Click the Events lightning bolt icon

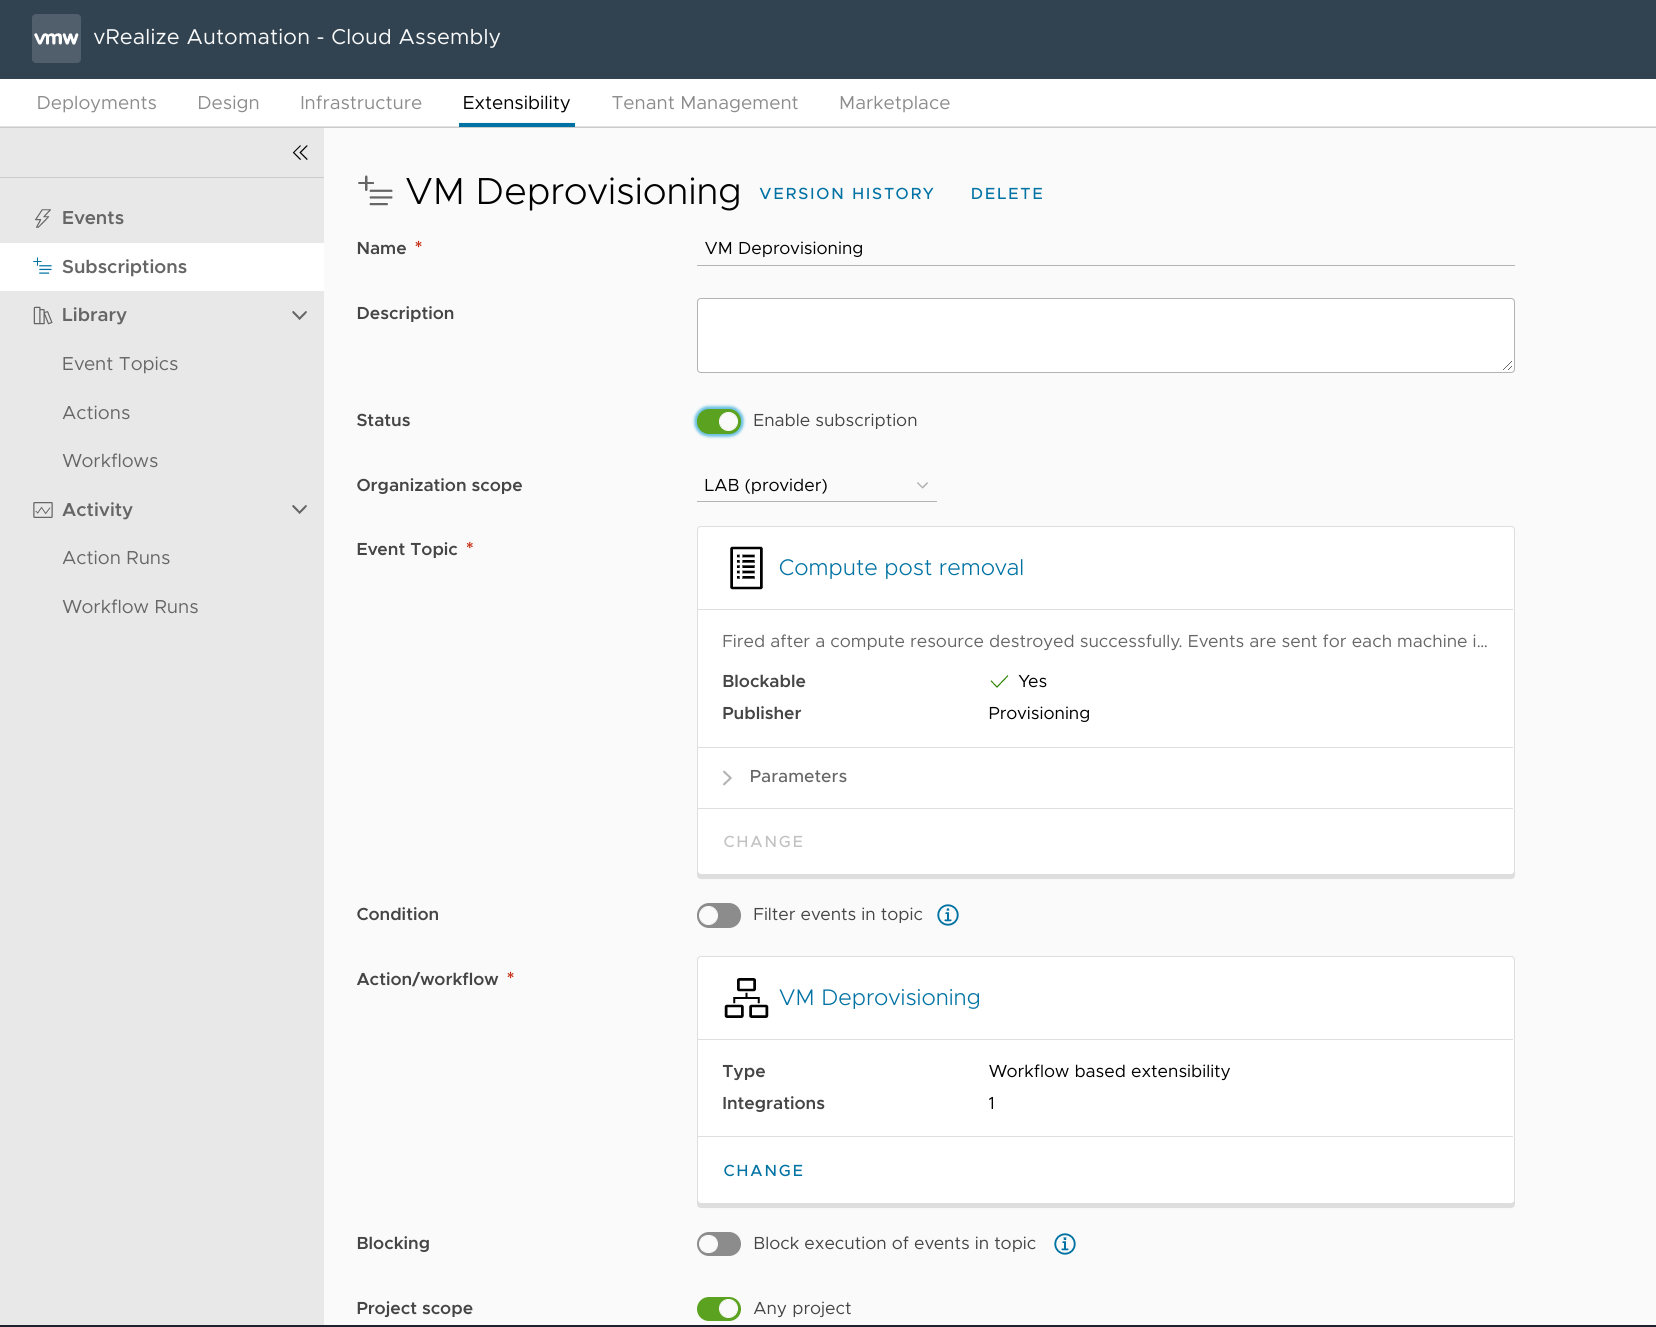[42, 218]
